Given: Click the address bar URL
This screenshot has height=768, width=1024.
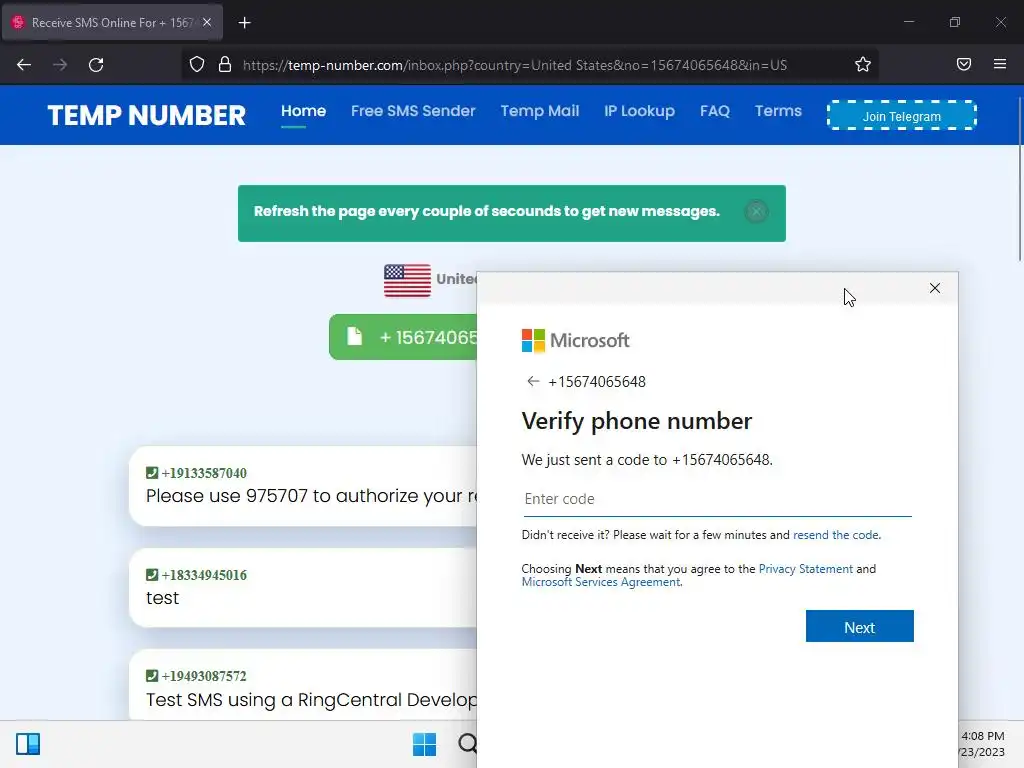Looking at the screenshot, I should [x=515, y=65].
